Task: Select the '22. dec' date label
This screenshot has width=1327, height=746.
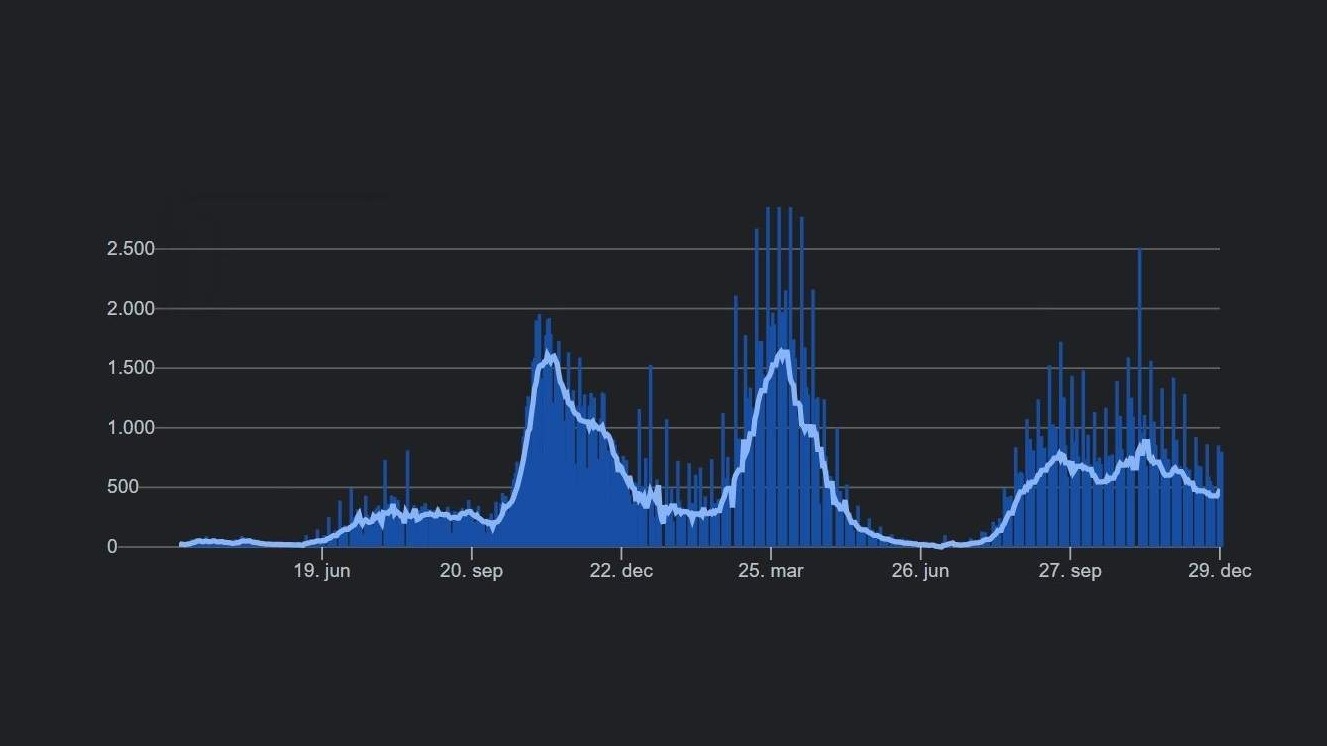Action: click(621, 571)
